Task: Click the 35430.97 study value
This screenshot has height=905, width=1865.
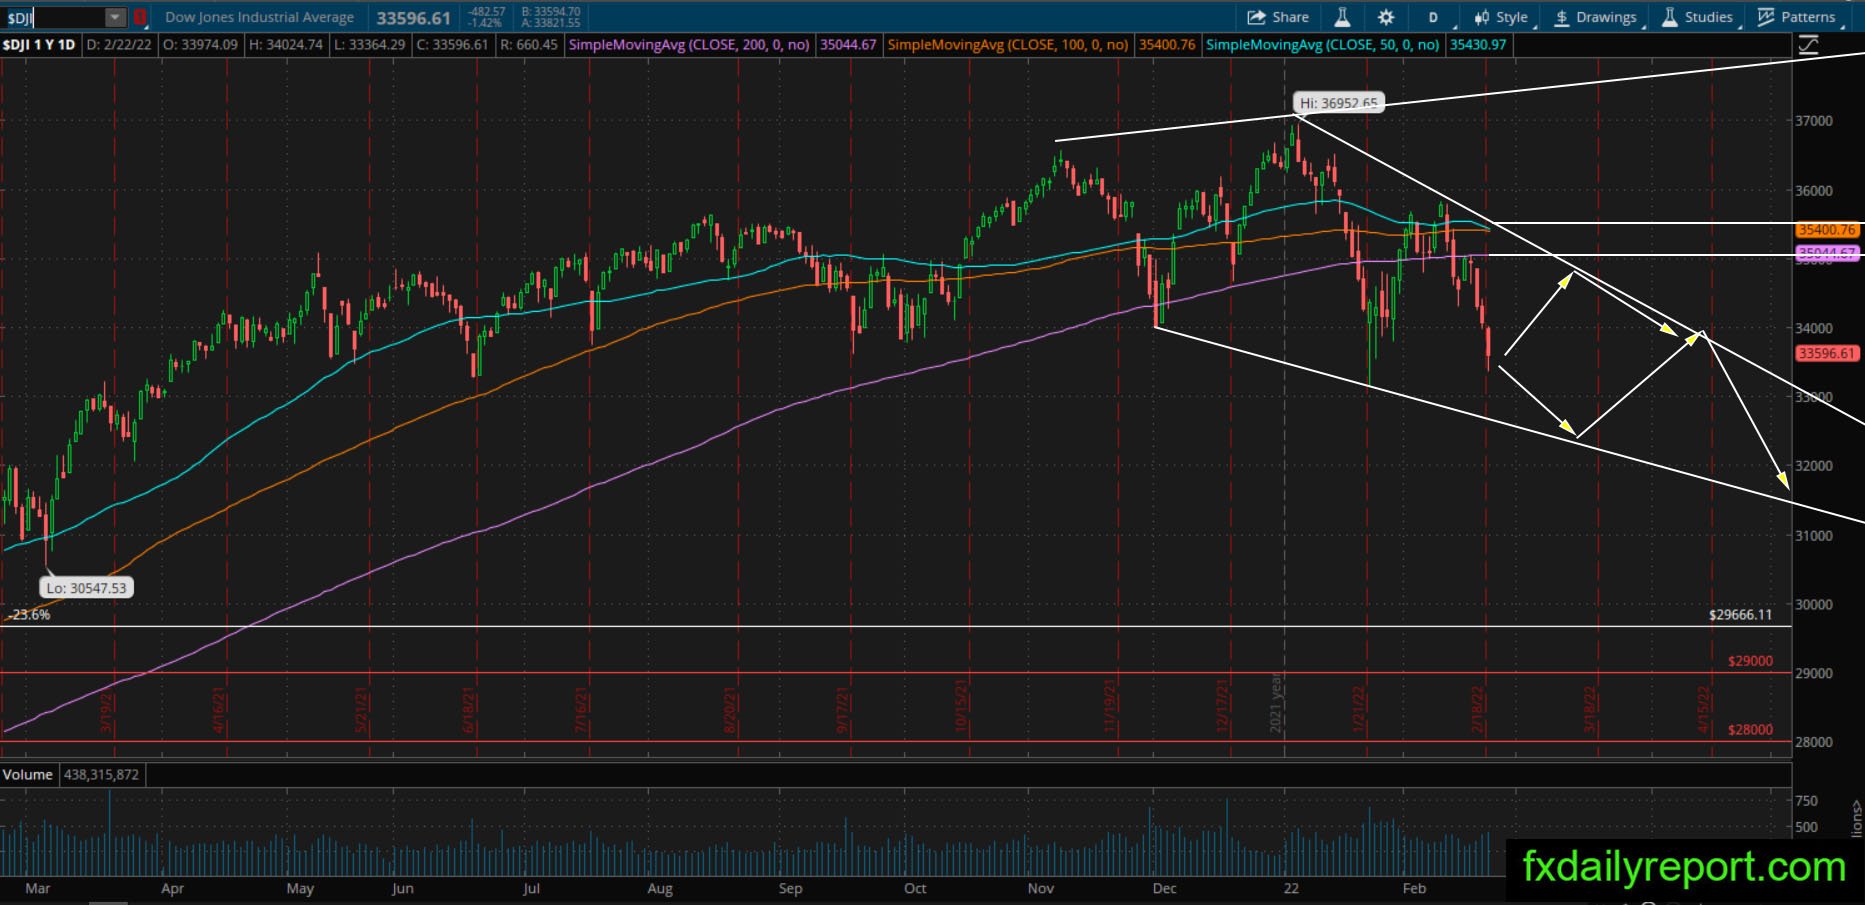Action: tap(1478, 45)
